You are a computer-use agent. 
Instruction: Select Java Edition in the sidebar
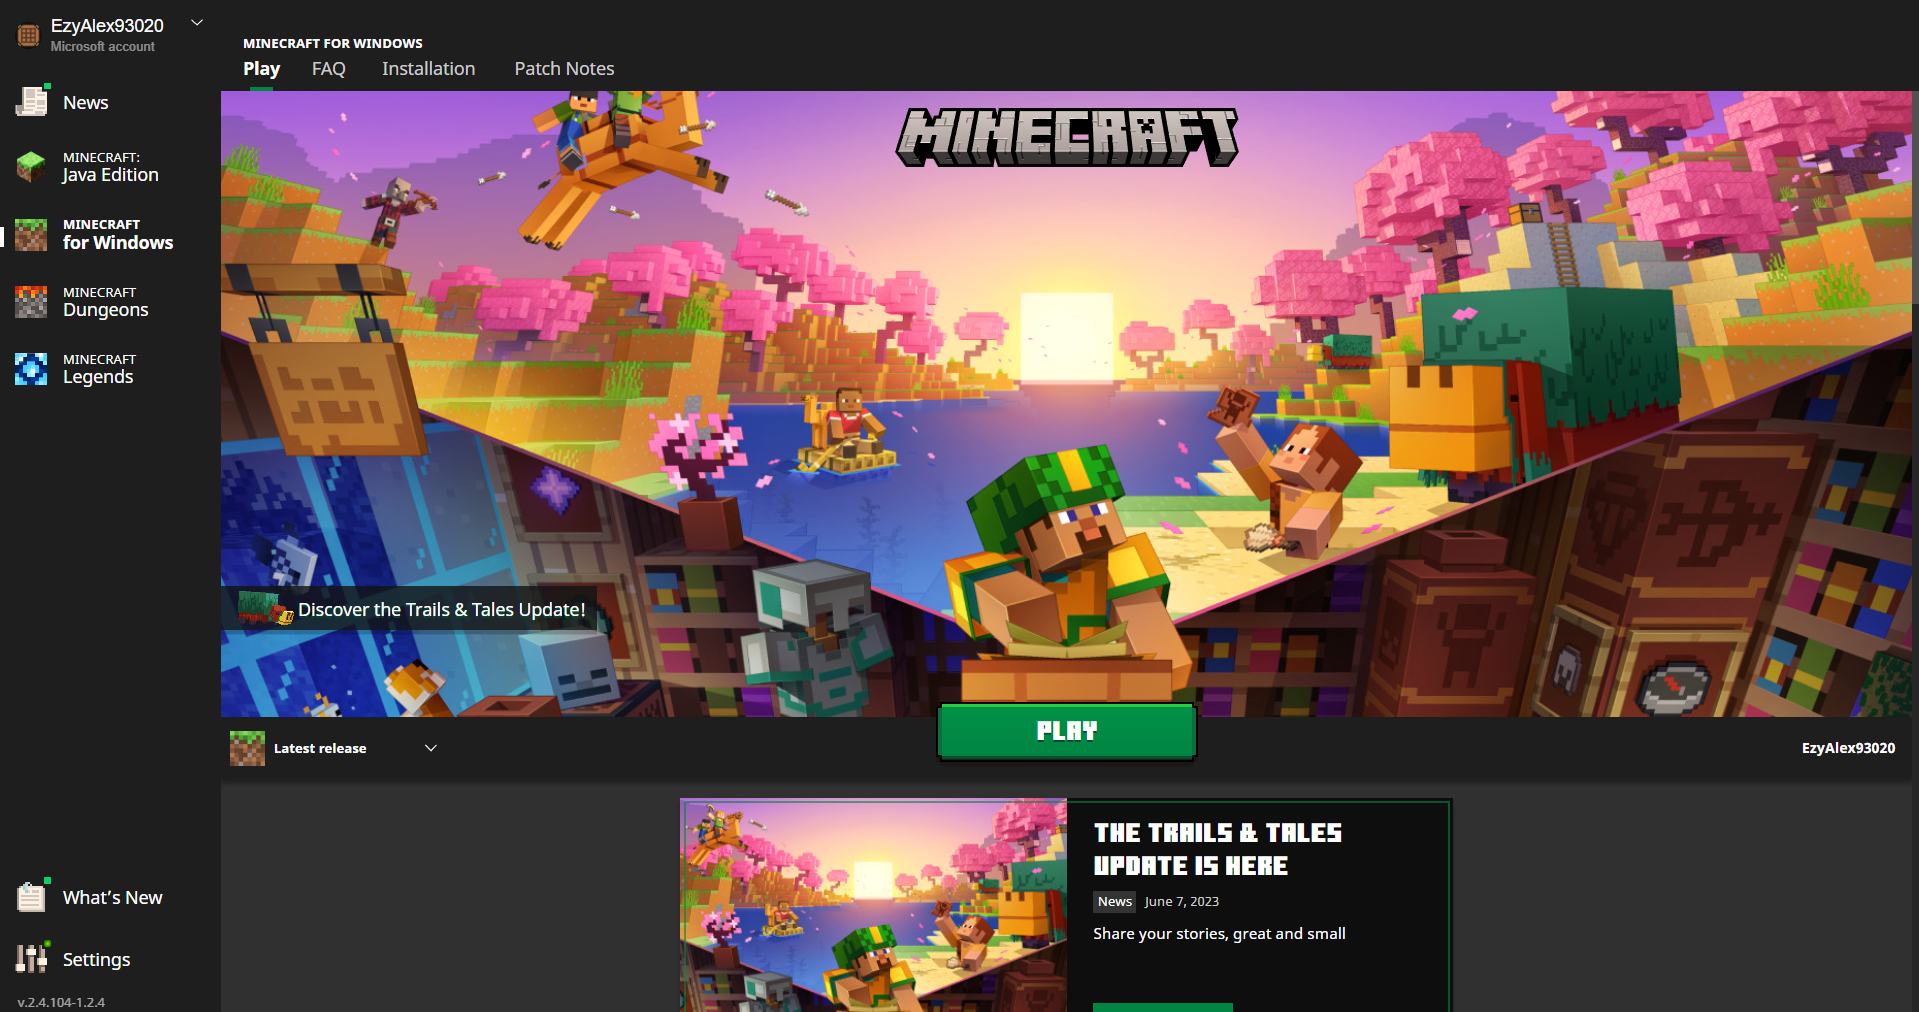(x=110, y=167)
